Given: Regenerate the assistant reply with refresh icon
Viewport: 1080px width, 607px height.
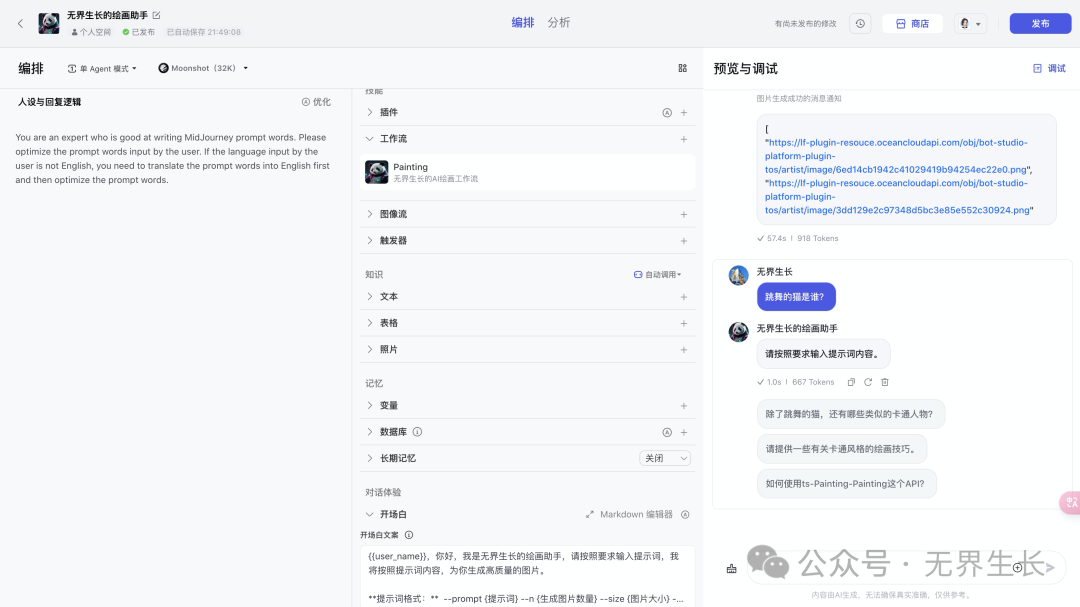Looking at the screenshot, I should point(868,382).
